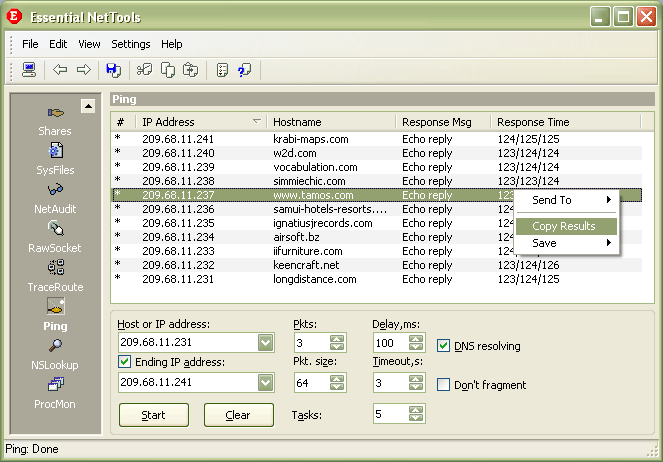The height and width of the screenshot is (462, 663).
Task: Click the Pkt. size value field
Action: coord(312,383)
